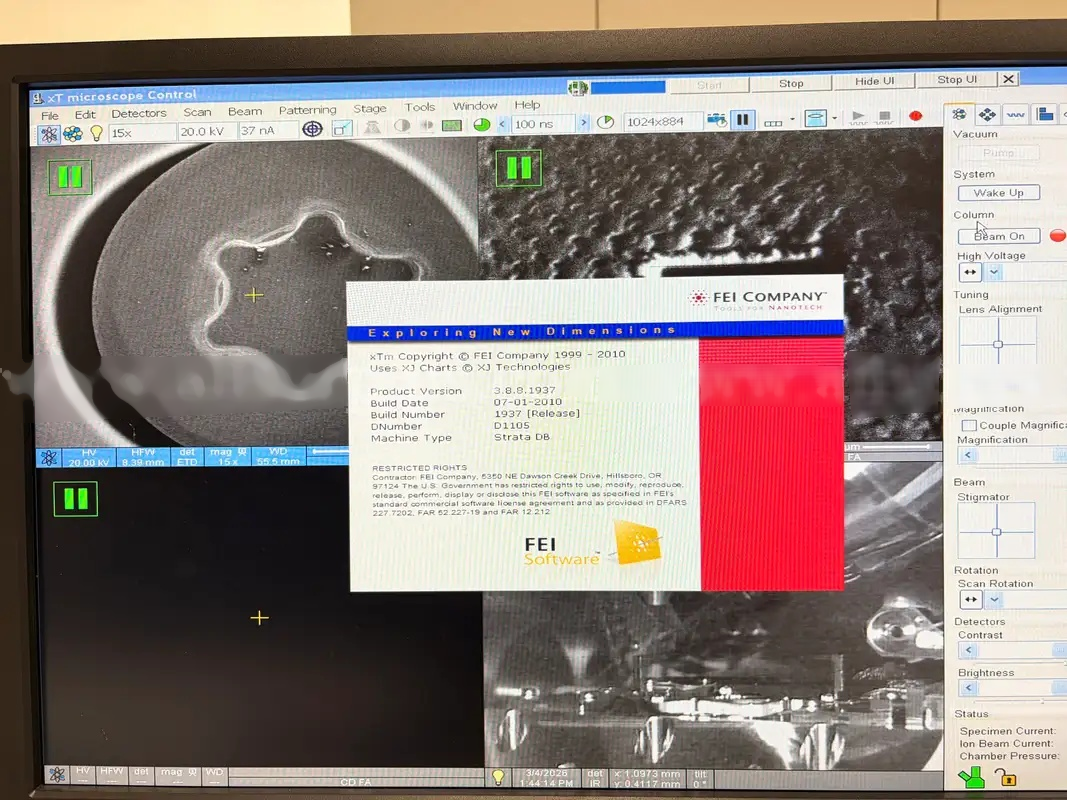
Task: Click the Hide UI button
Action: [x=874, y=81]
